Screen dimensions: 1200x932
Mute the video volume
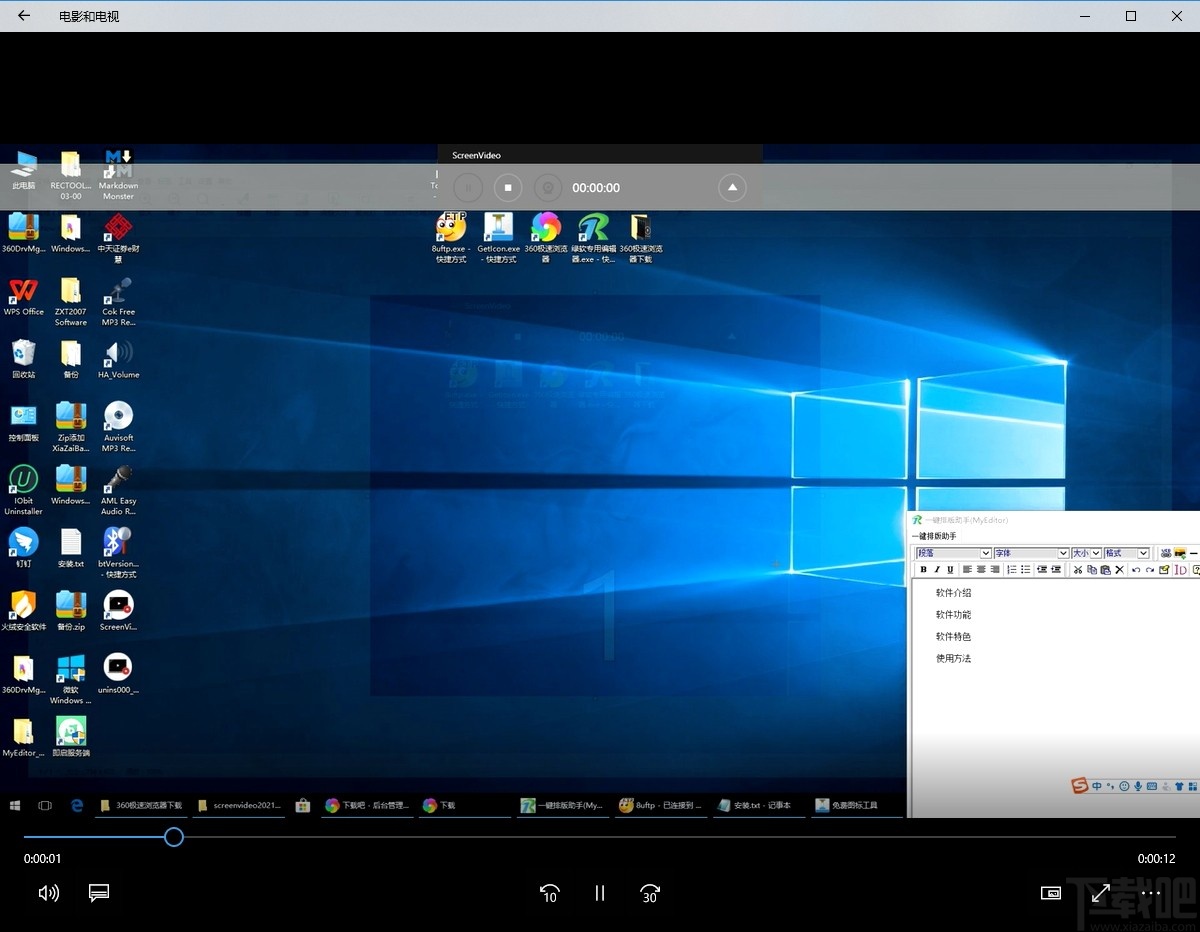[x=48, y=893]
